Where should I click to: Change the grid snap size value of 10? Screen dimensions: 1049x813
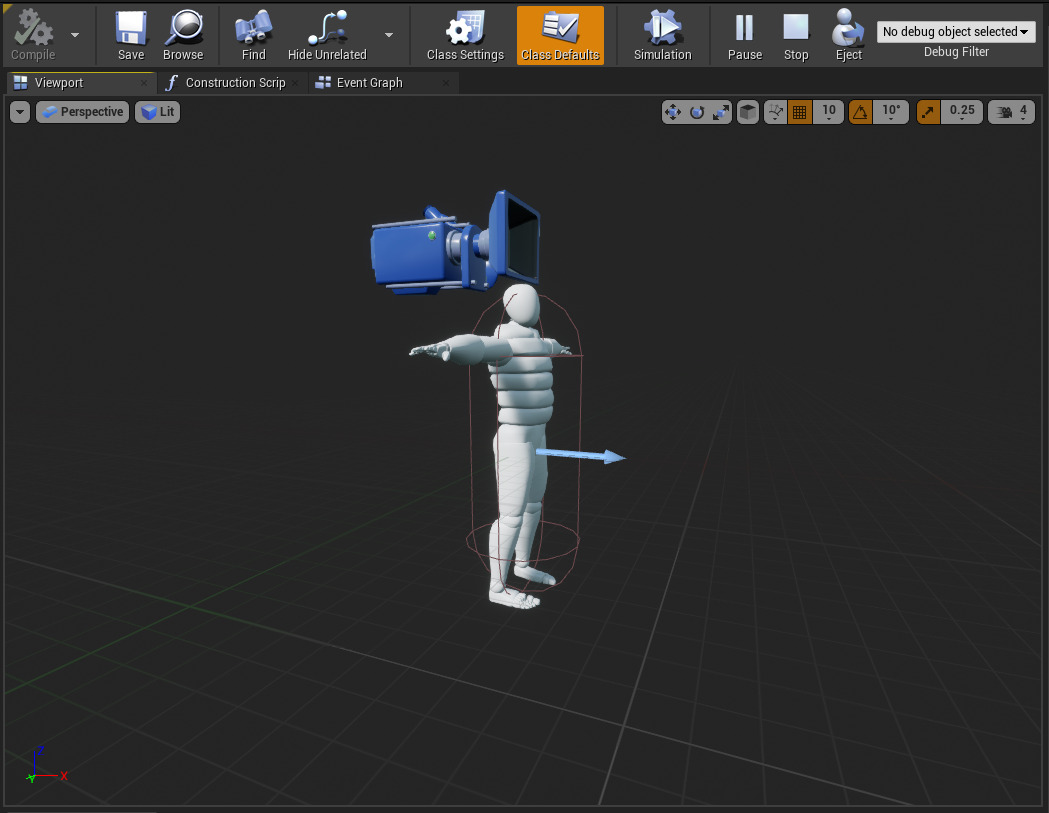(x=828, y=112)
